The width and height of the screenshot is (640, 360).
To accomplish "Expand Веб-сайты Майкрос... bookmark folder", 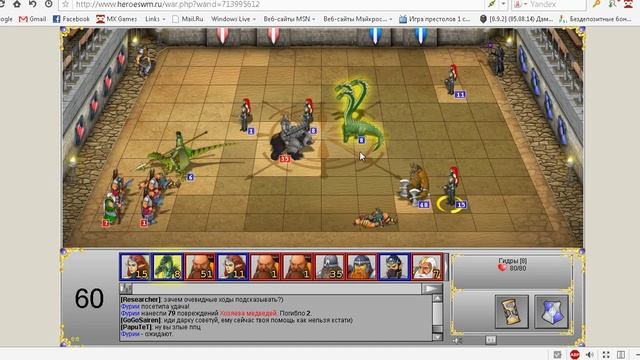I will 358,19.
